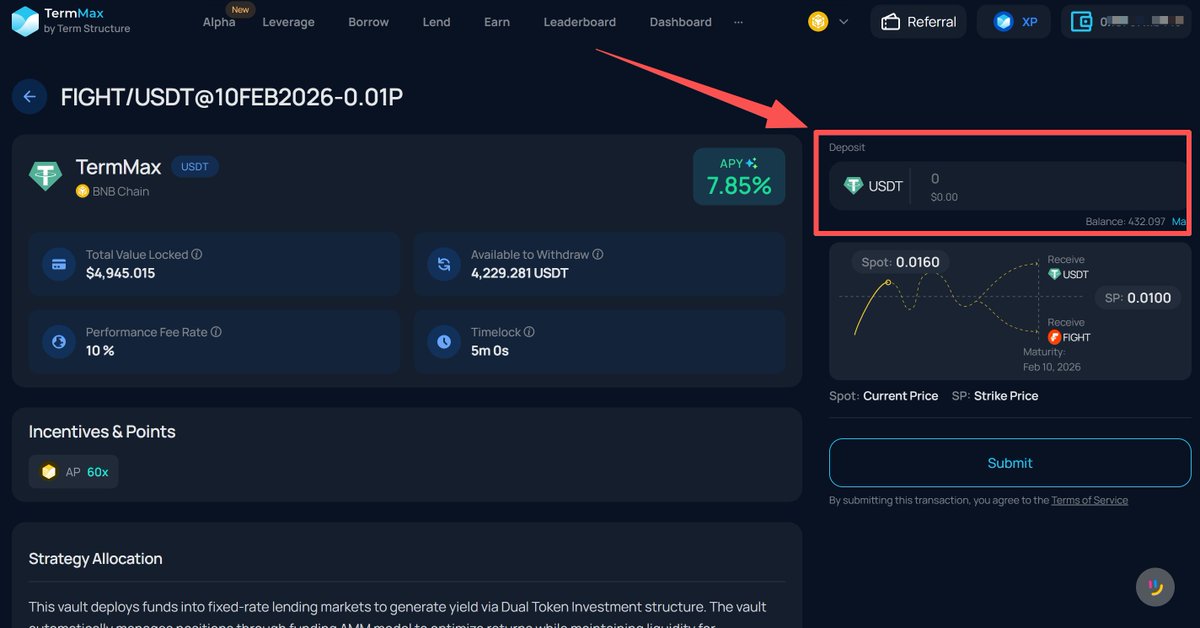Open the Leverage tab
This screenshot has height=628, width=1200.
click(288, 22)
